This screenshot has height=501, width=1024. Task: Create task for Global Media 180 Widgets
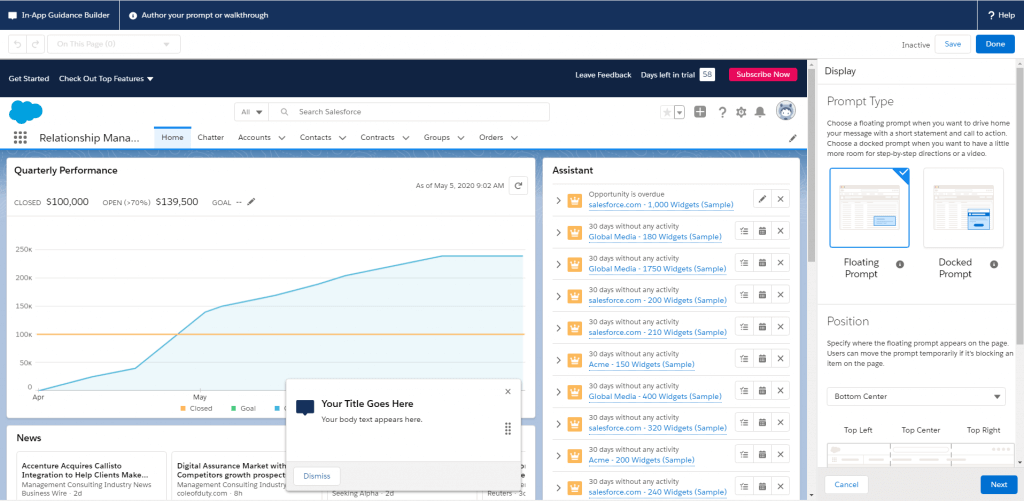point(744,231)
